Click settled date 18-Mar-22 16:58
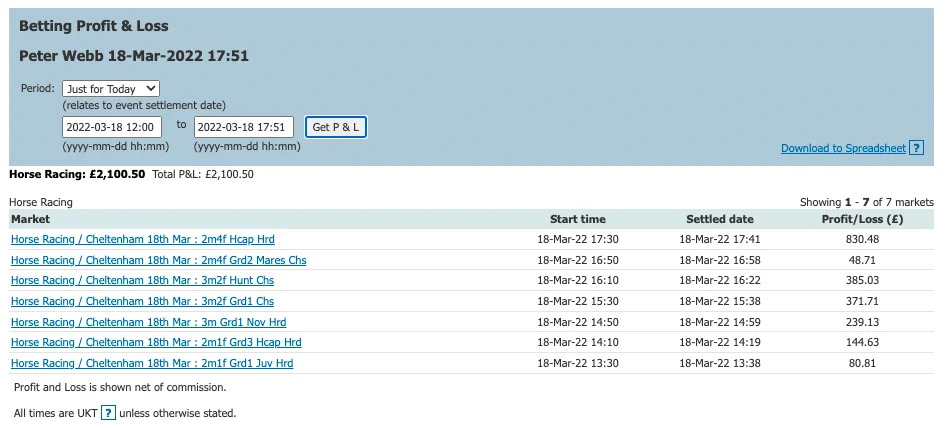946x428 pixels. 720,260
